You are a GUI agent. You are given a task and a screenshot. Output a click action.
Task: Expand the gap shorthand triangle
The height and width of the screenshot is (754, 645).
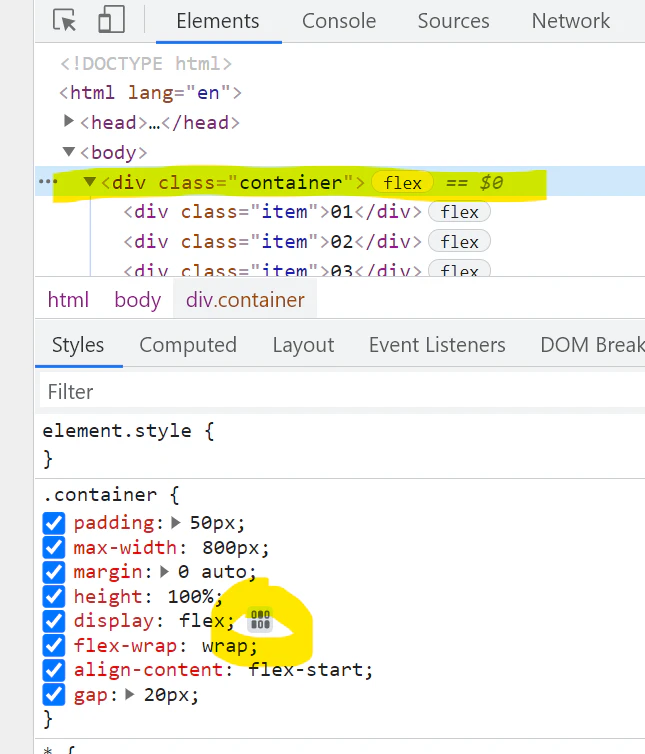(129, 694)
